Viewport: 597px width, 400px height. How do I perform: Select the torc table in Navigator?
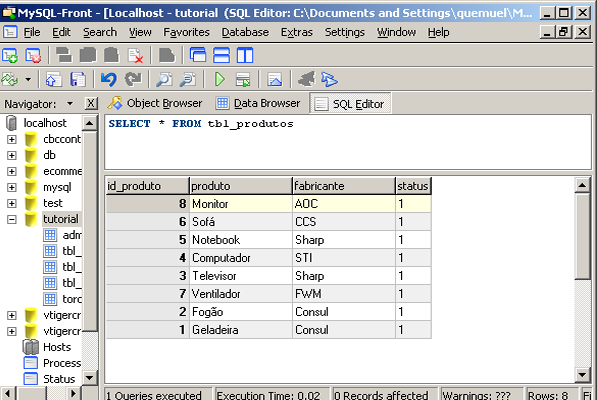tap(72, 299)
